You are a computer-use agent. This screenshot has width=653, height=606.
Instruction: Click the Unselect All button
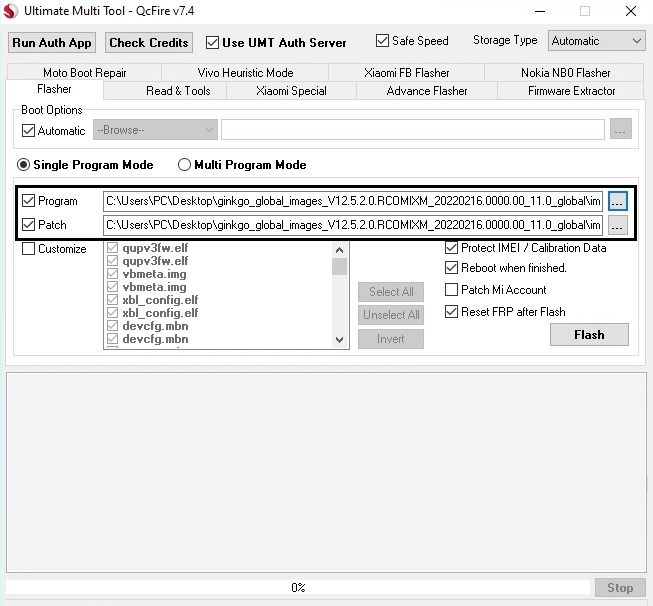pos(391,315)
